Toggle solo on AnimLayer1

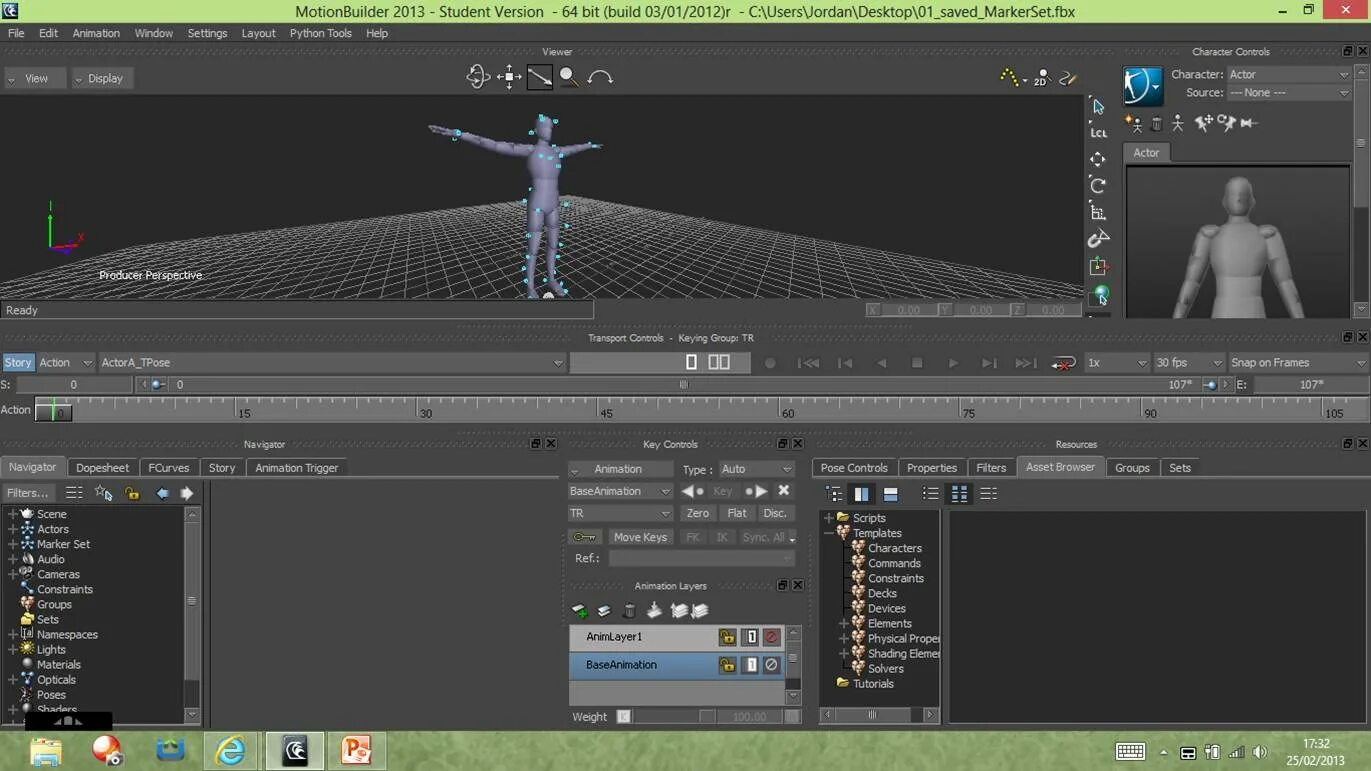tap(750, 637)
